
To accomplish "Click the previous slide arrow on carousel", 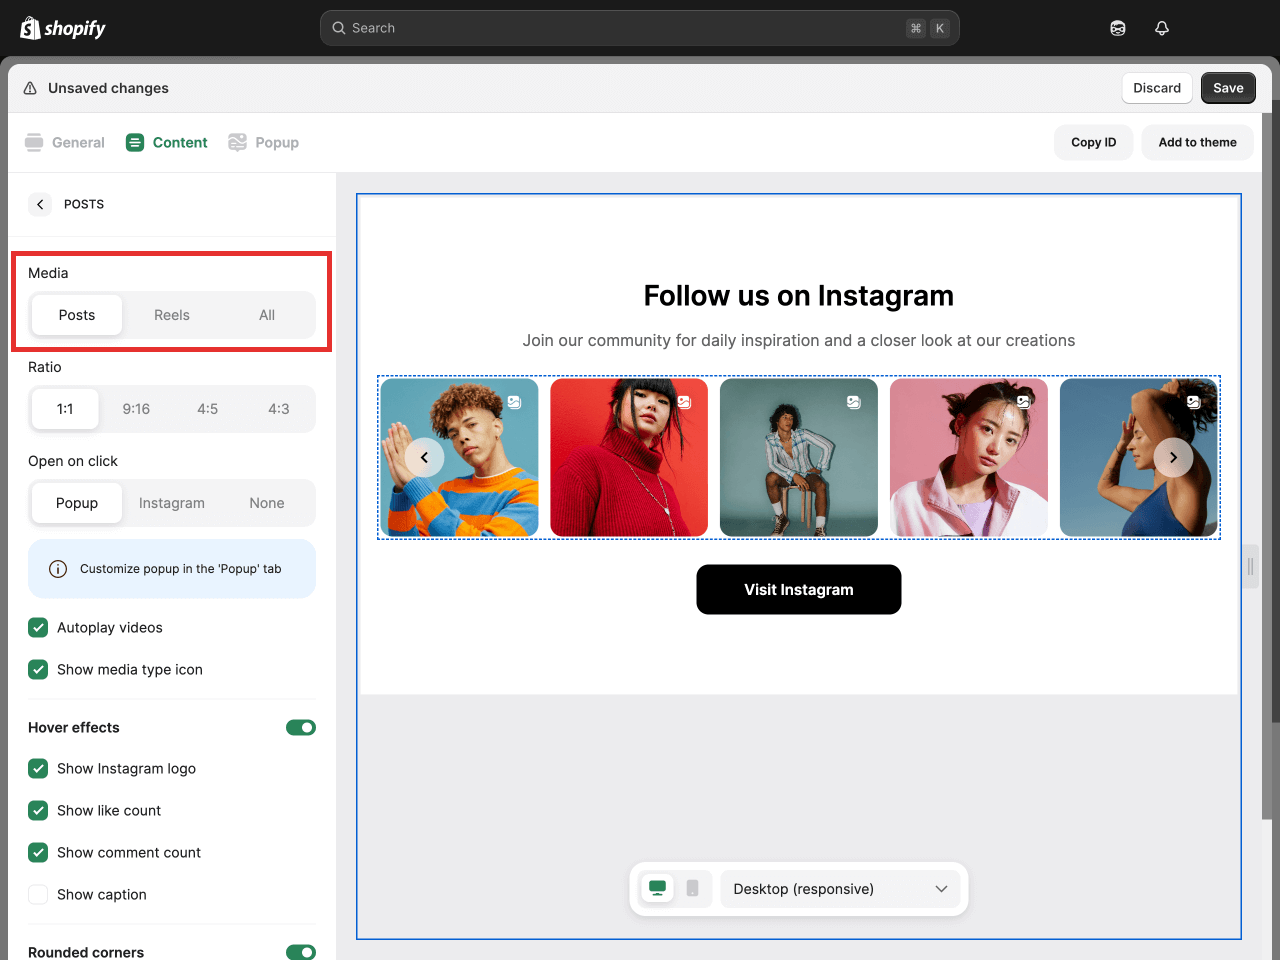I will pyautogui.click(x=424, y=457).
